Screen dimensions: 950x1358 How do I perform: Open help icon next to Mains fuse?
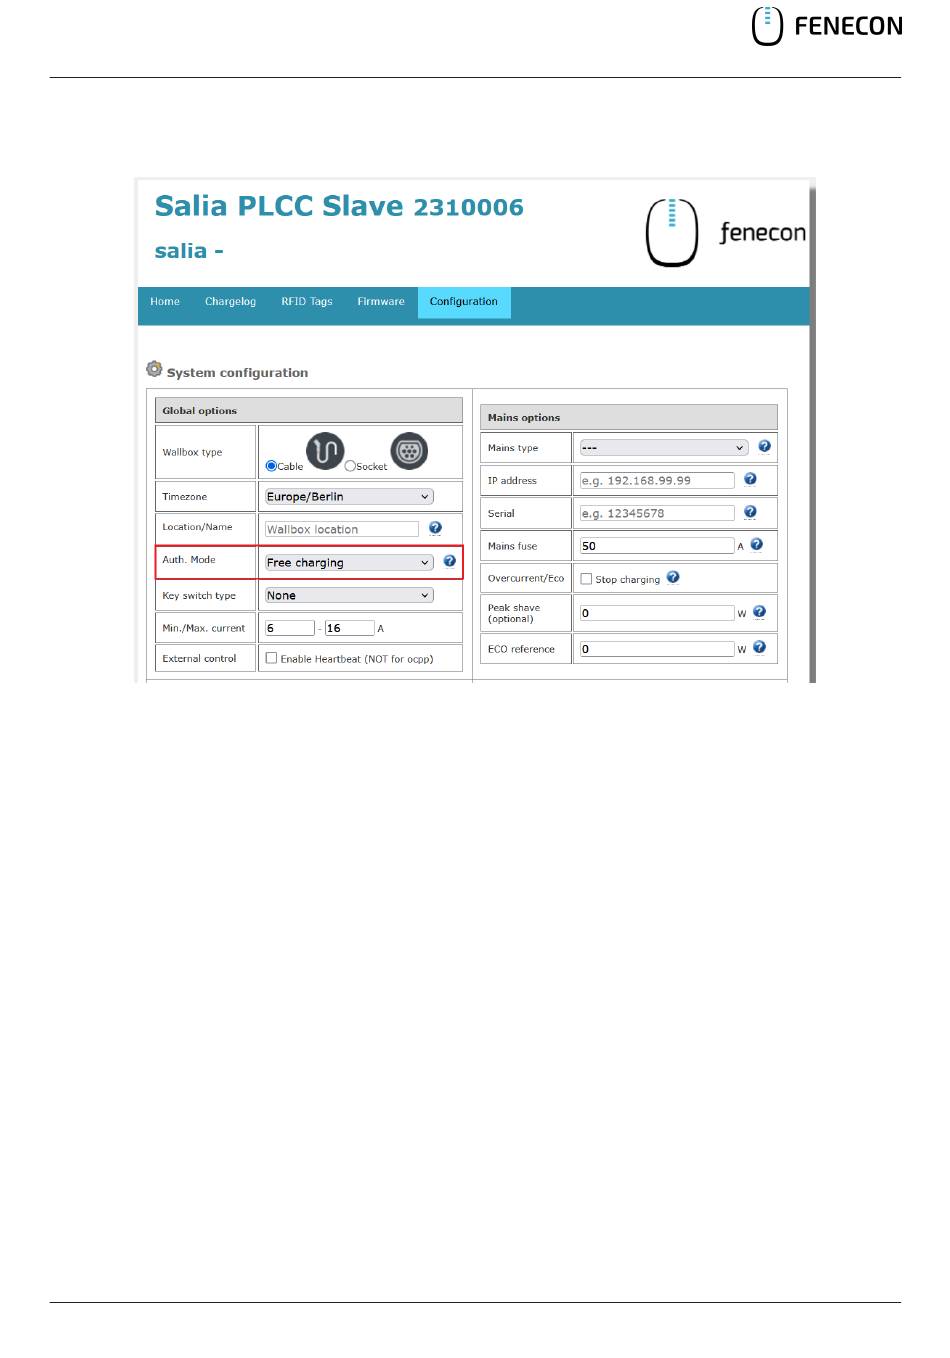[x=757, y=544]
